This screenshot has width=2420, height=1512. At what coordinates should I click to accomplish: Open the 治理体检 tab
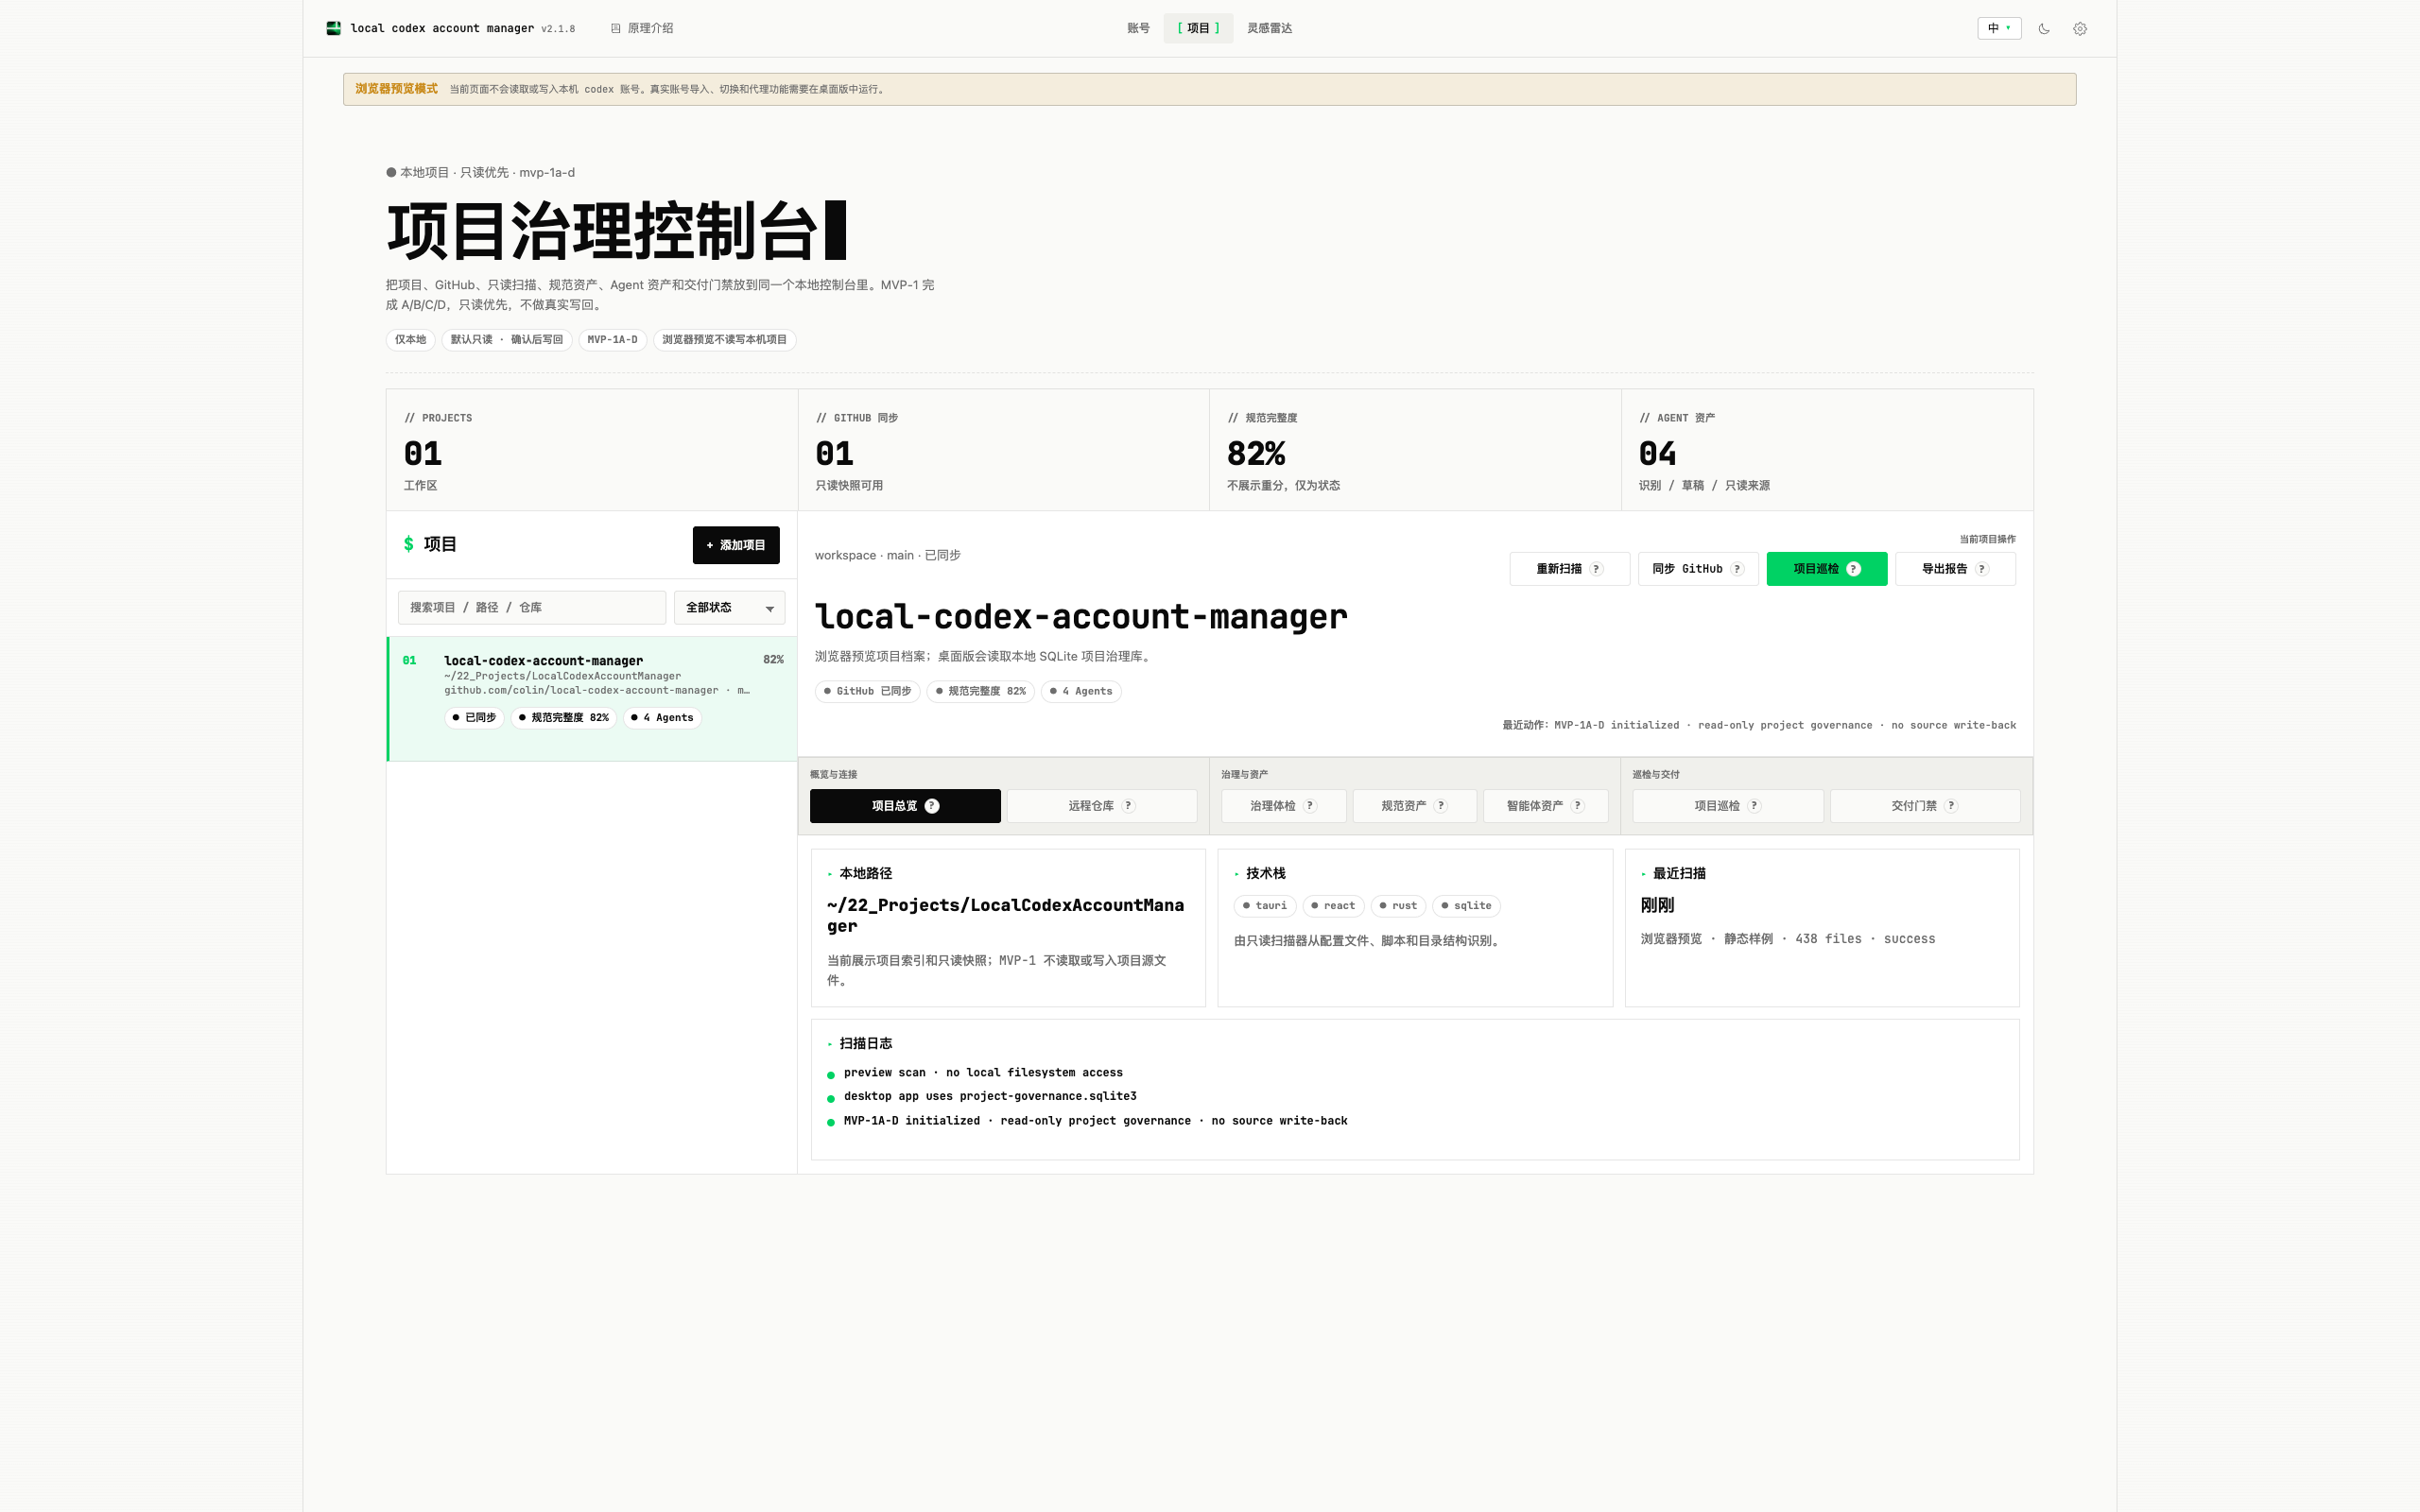1283,806
